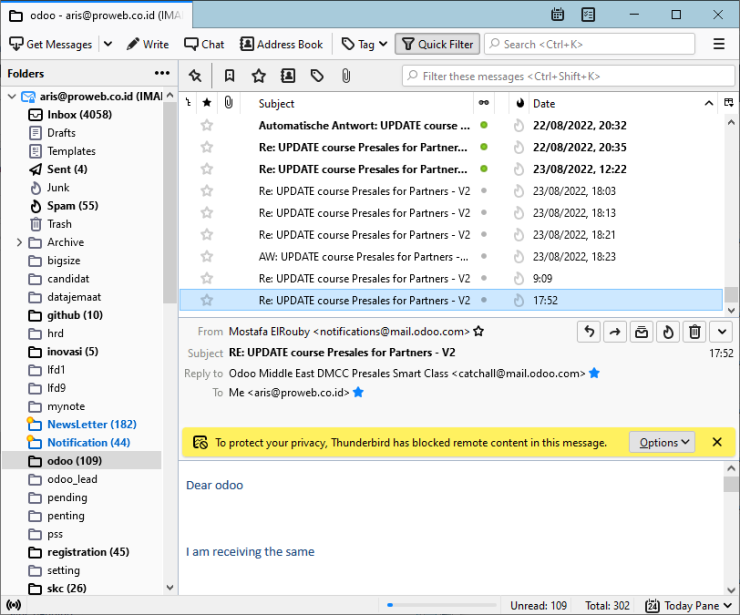Toggle the Attachment quick filter icon
Image resolution: width=740 pixels, height=615 pixels.
pos(346,76)
